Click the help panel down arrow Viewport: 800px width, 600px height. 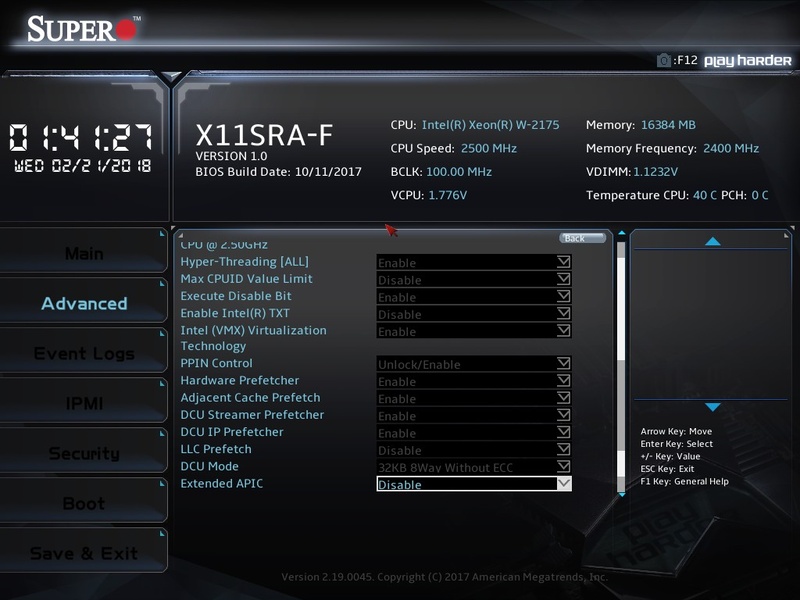(x=712, y=407)
